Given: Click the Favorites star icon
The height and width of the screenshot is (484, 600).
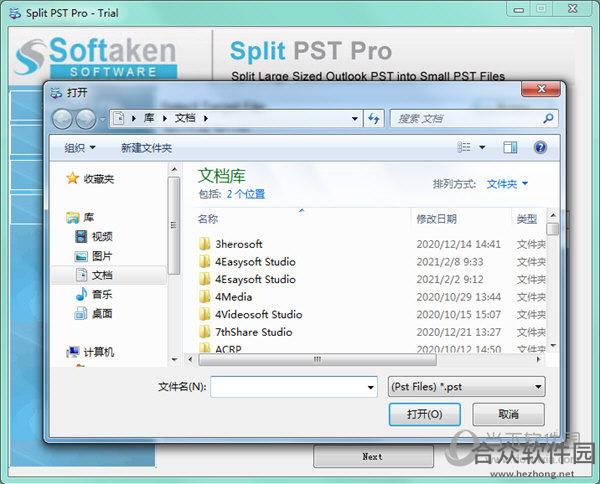Looking at the screenshot, I should point(72,178).
